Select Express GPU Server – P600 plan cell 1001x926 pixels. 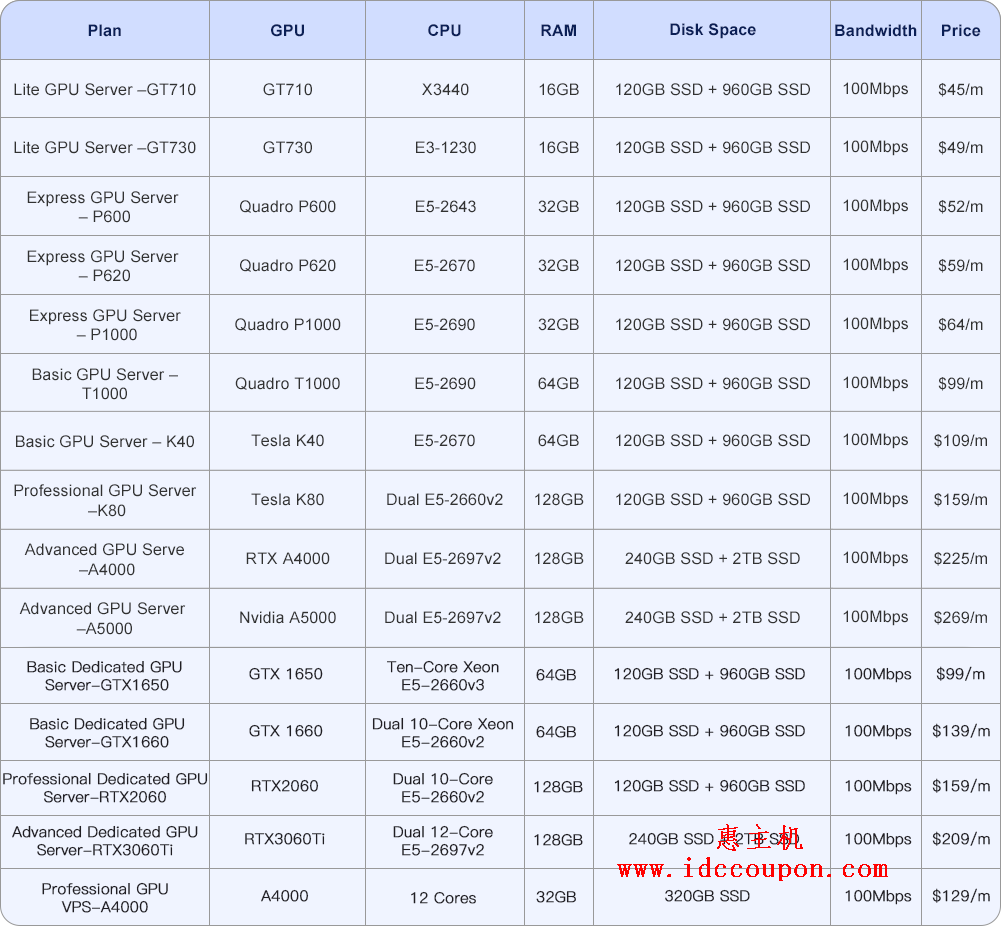coord(105,206)
